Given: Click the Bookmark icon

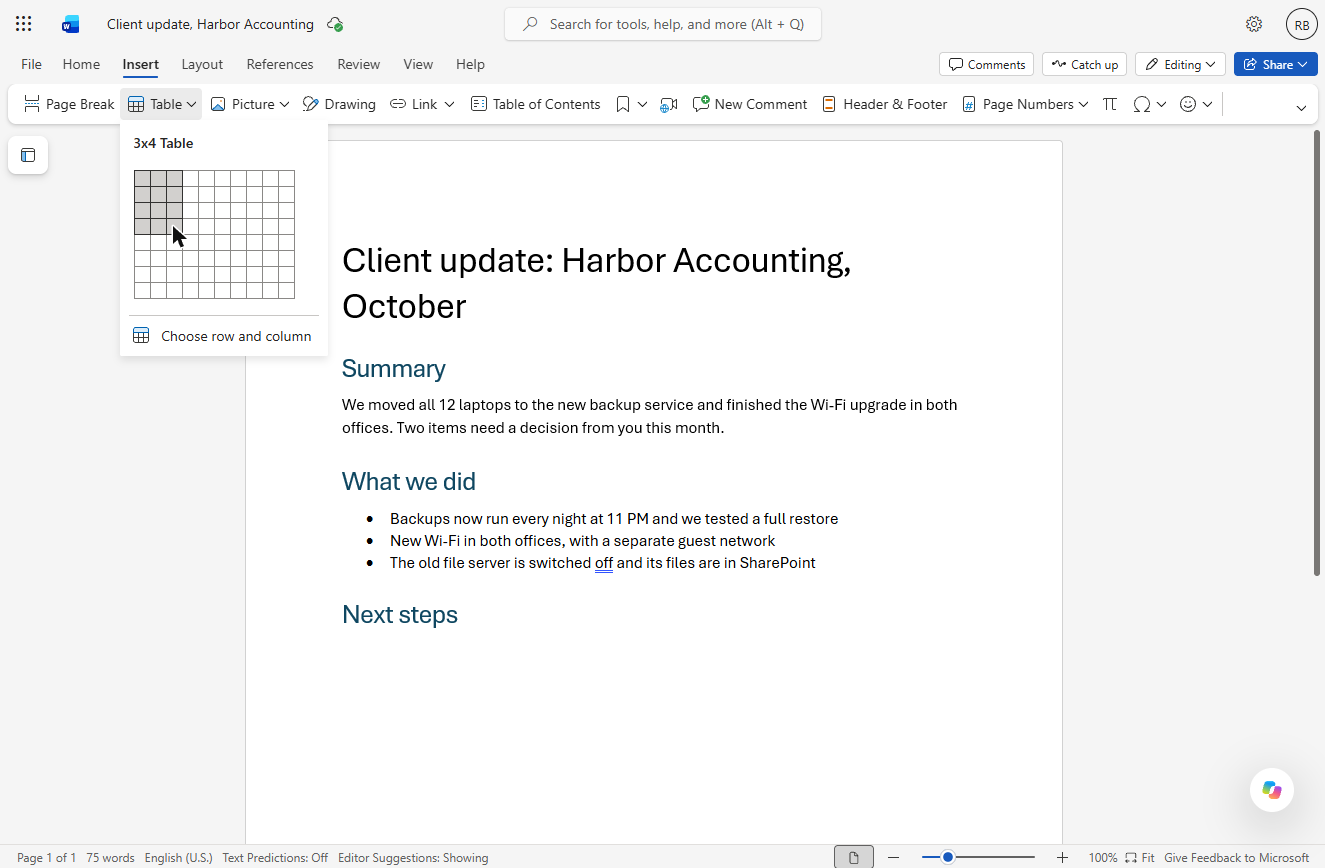Looking at the screenshot, I should (x=623, y=104).
